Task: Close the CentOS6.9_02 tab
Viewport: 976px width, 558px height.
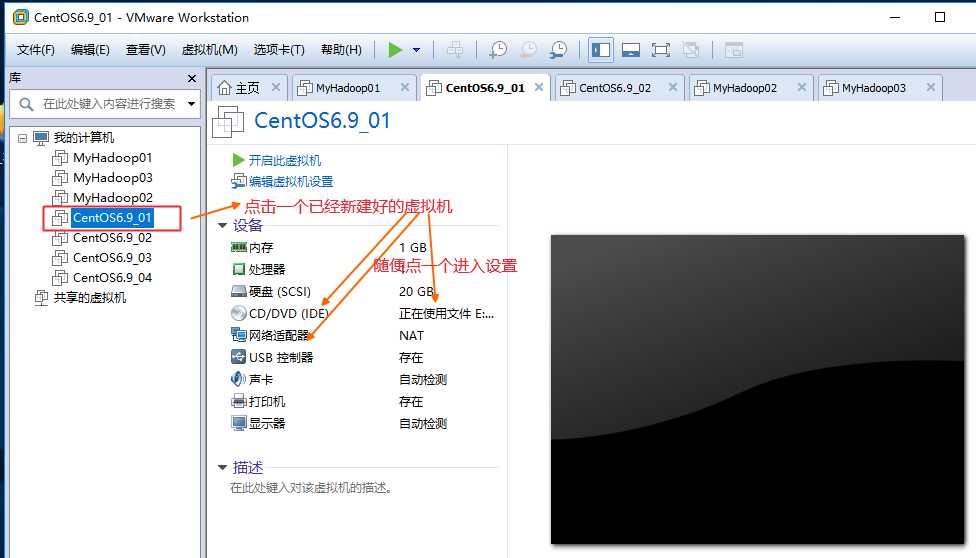Action: [673, 87]
